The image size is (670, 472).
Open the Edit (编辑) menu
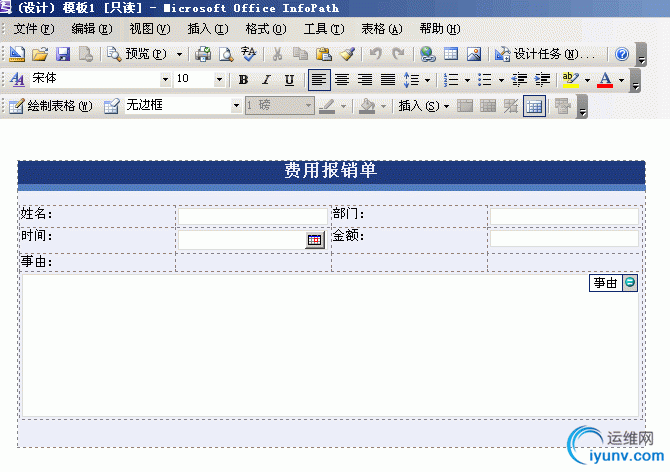coord(92,29)
